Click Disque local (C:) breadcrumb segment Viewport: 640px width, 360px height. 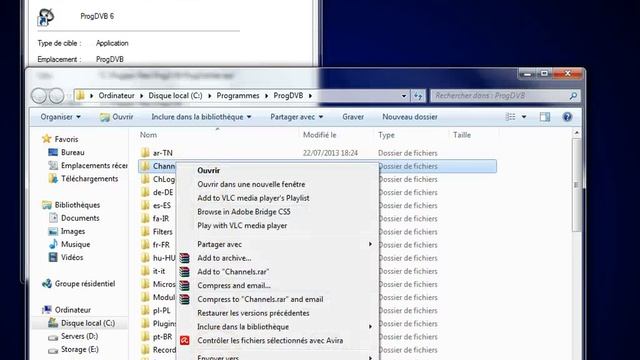pyautogui.click(x=175, y=96)
